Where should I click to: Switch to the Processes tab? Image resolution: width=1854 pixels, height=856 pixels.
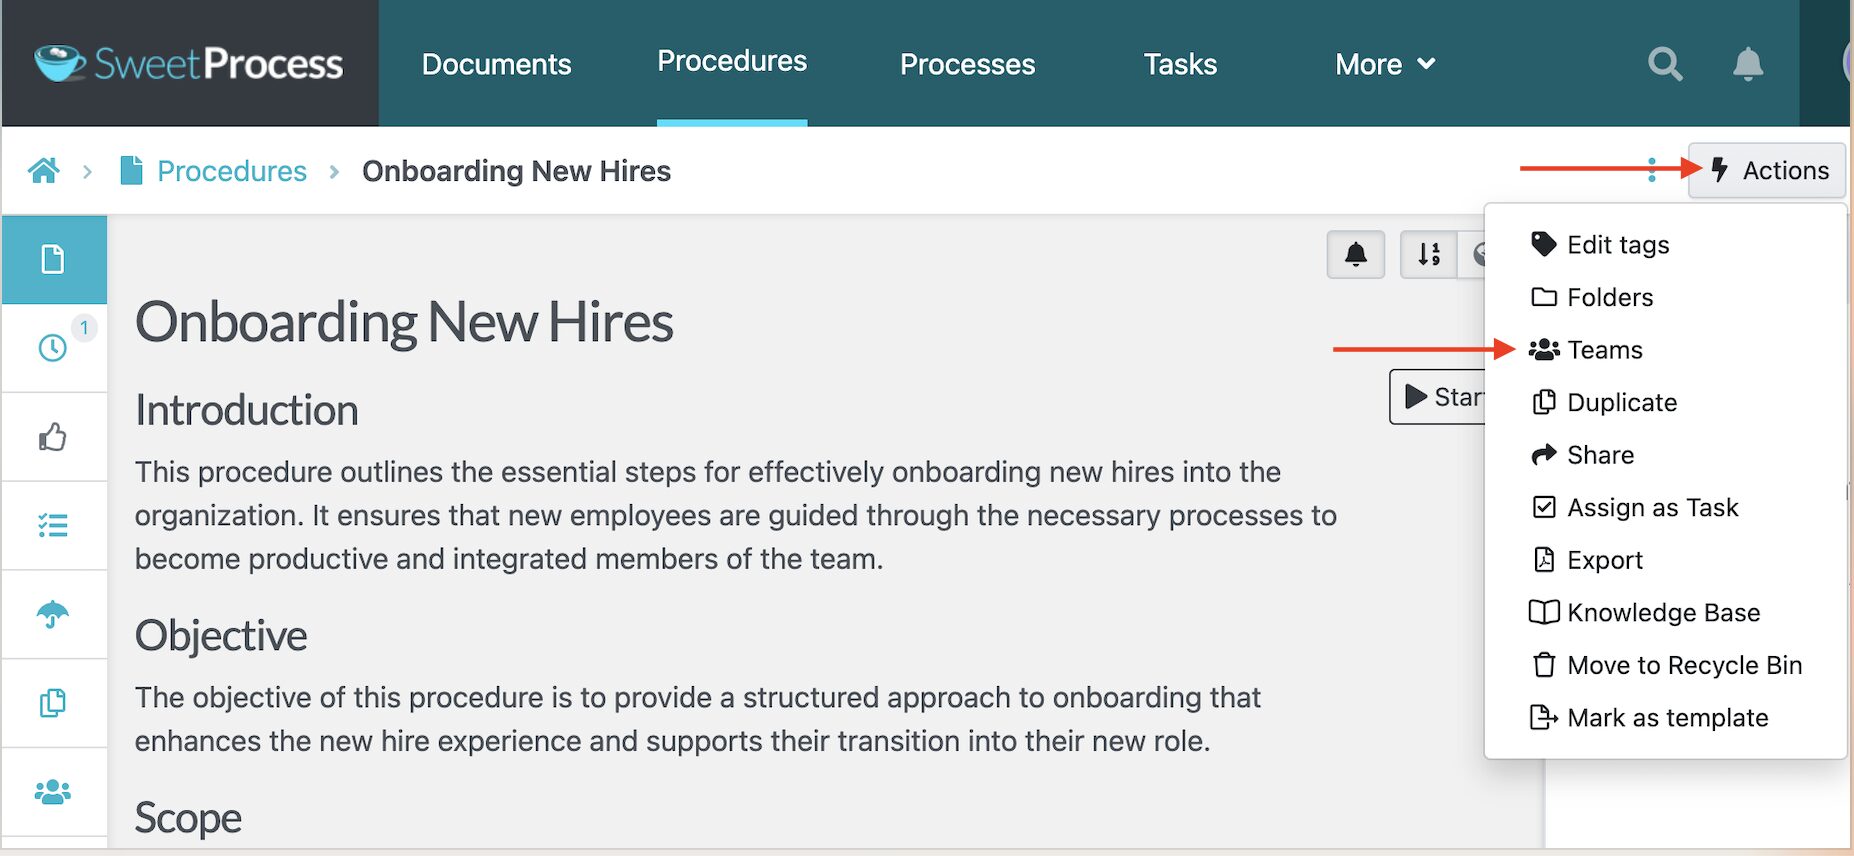coord(966,63)
